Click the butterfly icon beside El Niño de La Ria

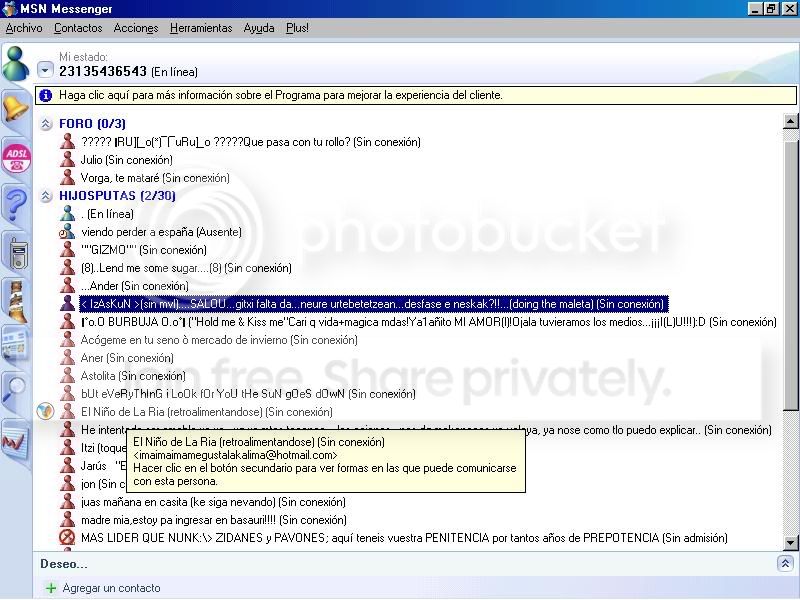pyautogui.click(x=45, y=411)
